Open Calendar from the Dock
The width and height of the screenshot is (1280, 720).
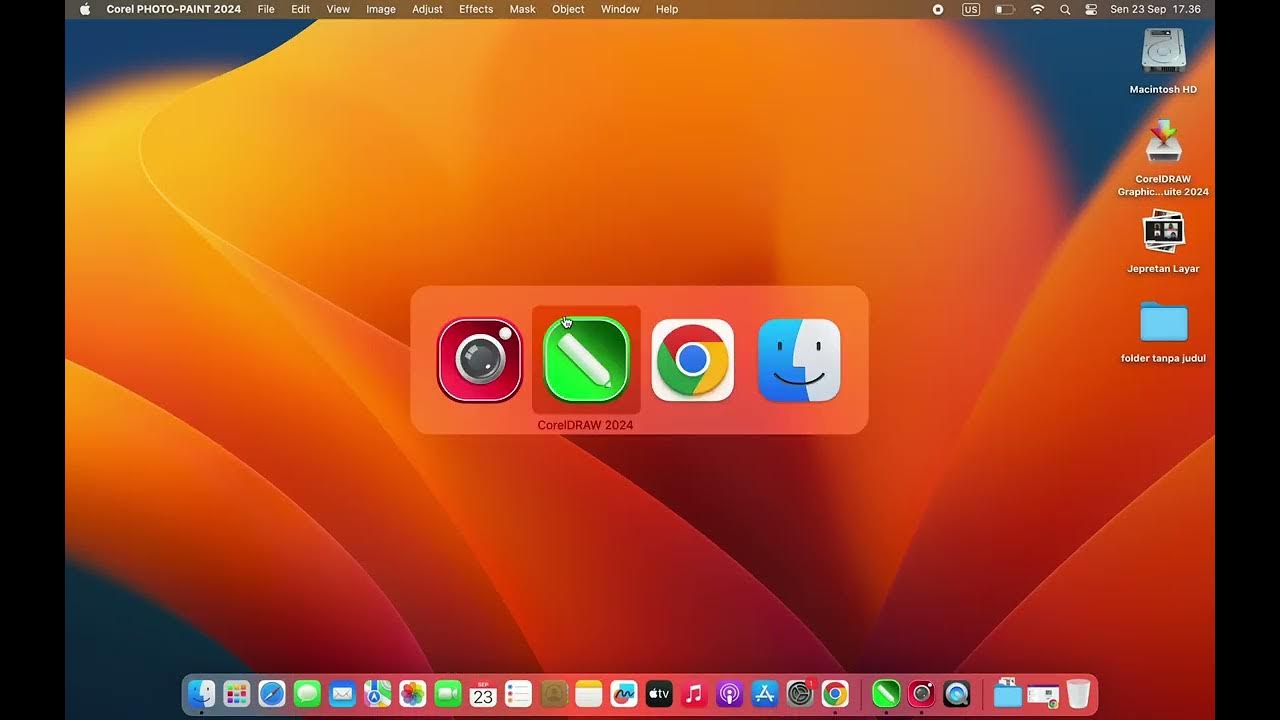483,693
